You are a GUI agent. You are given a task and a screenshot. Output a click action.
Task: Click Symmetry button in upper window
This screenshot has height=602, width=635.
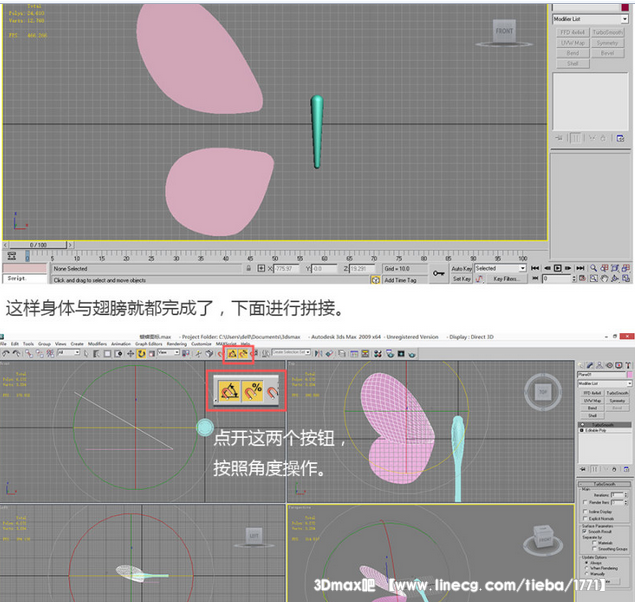pos(607,43)
